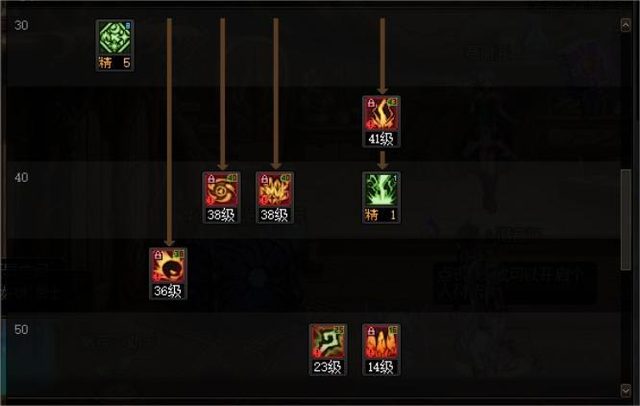Image resolution: width=640 pixels, height=406 pixels.
Task: Click the 23级 level text under the spiral skill
Action: [327, 367]
